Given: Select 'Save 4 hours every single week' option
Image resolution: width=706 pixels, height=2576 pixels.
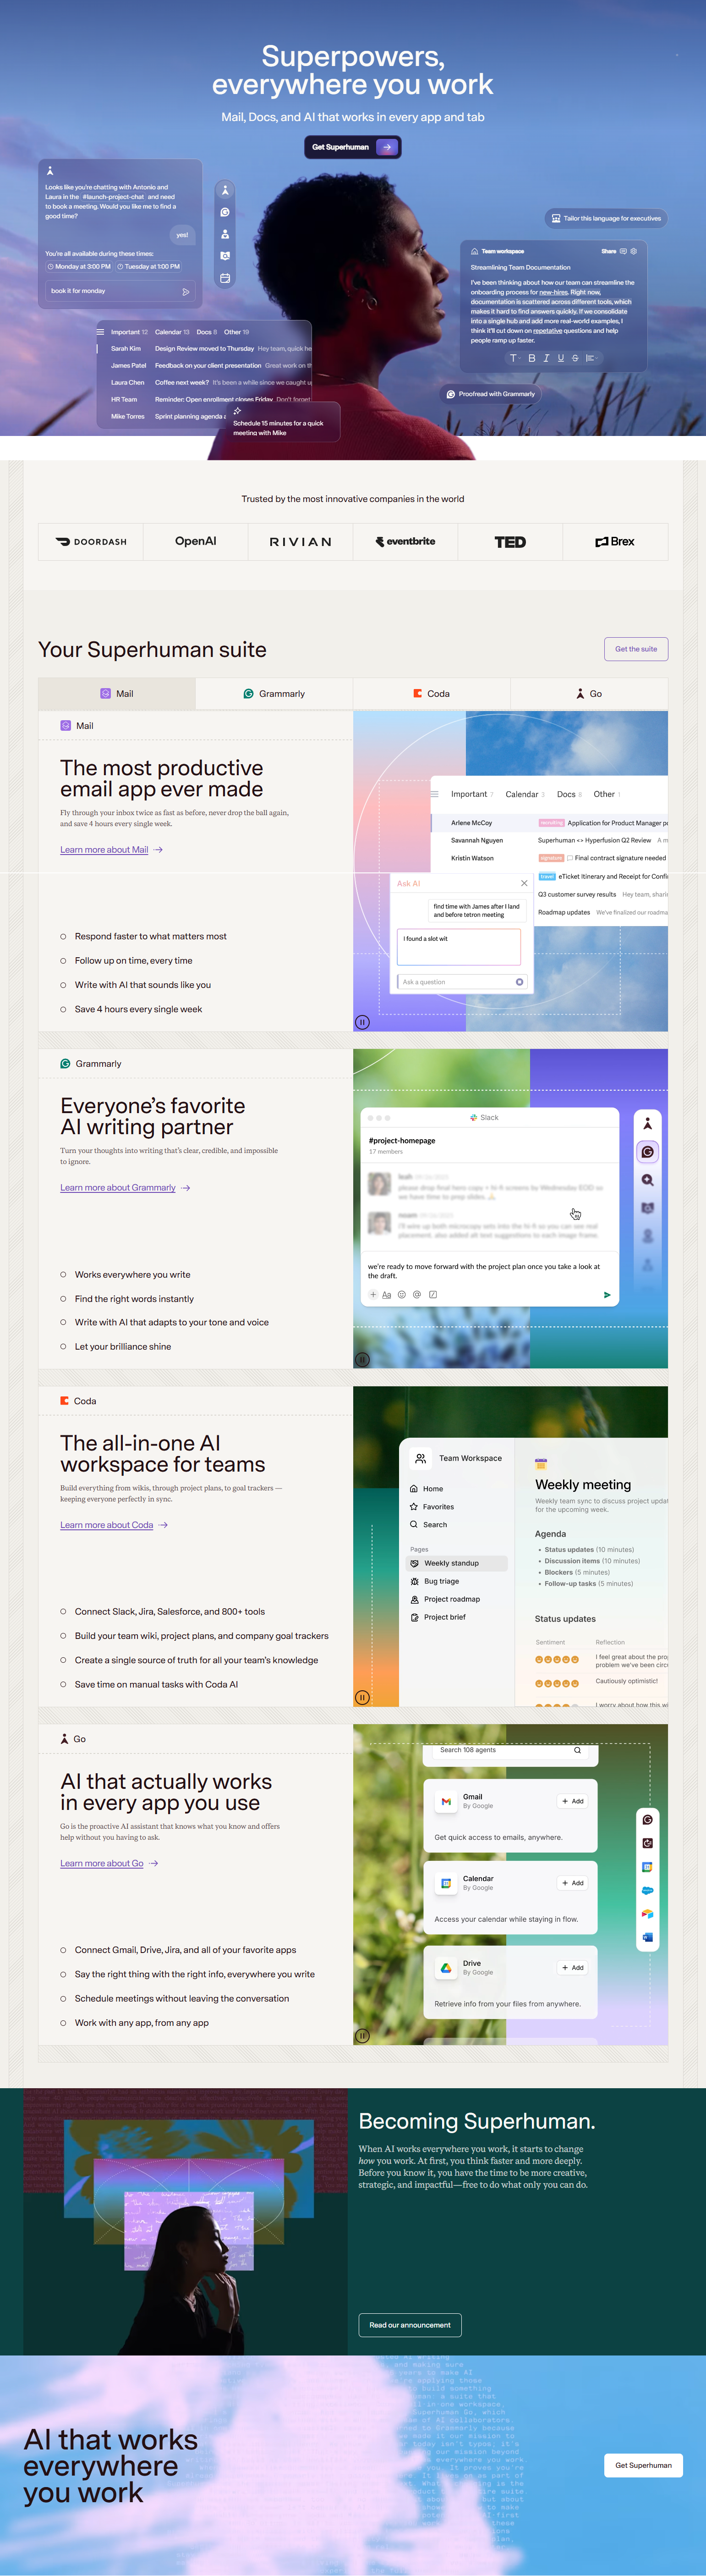Looking at the screenshot, I should pyautogui.click(x=131, y=1009).
